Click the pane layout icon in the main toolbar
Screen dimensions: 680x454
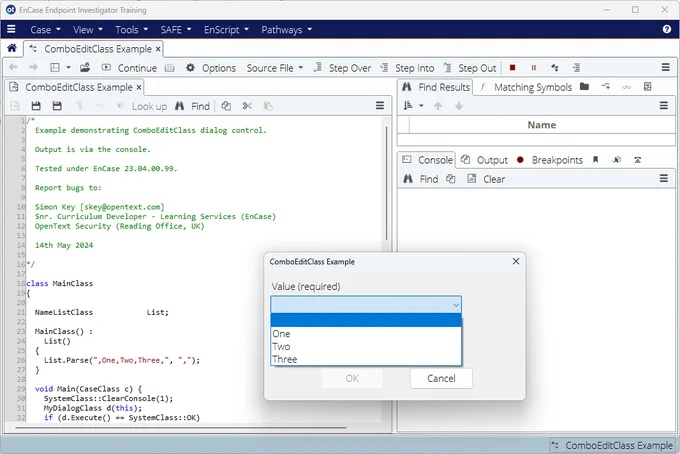tap(55, 67)
